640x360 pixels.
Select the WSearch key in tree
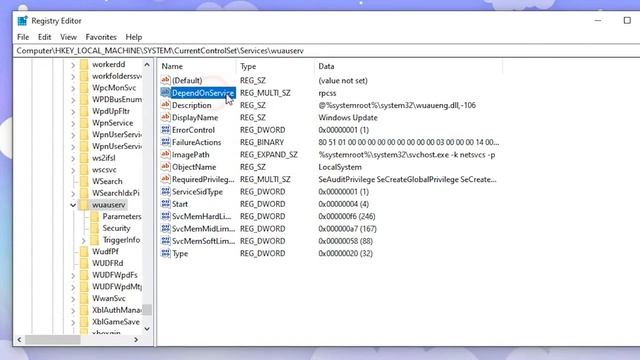[107, 181]
